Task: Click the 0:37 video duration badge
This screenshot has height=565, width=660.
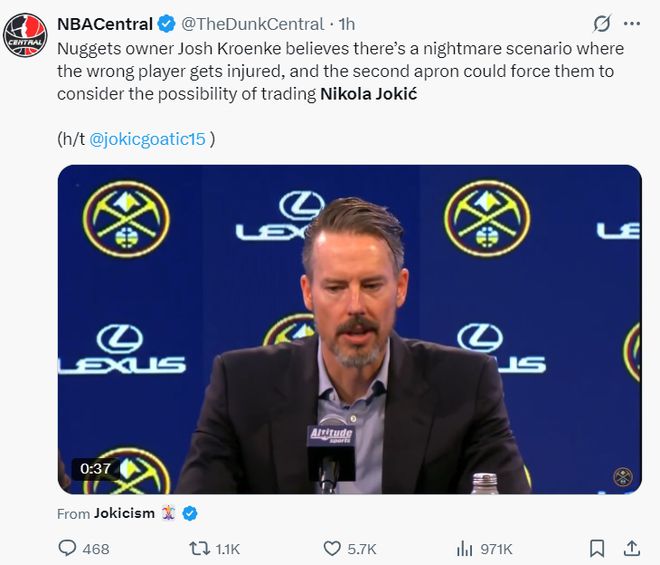Action: [x=96, y=468]
